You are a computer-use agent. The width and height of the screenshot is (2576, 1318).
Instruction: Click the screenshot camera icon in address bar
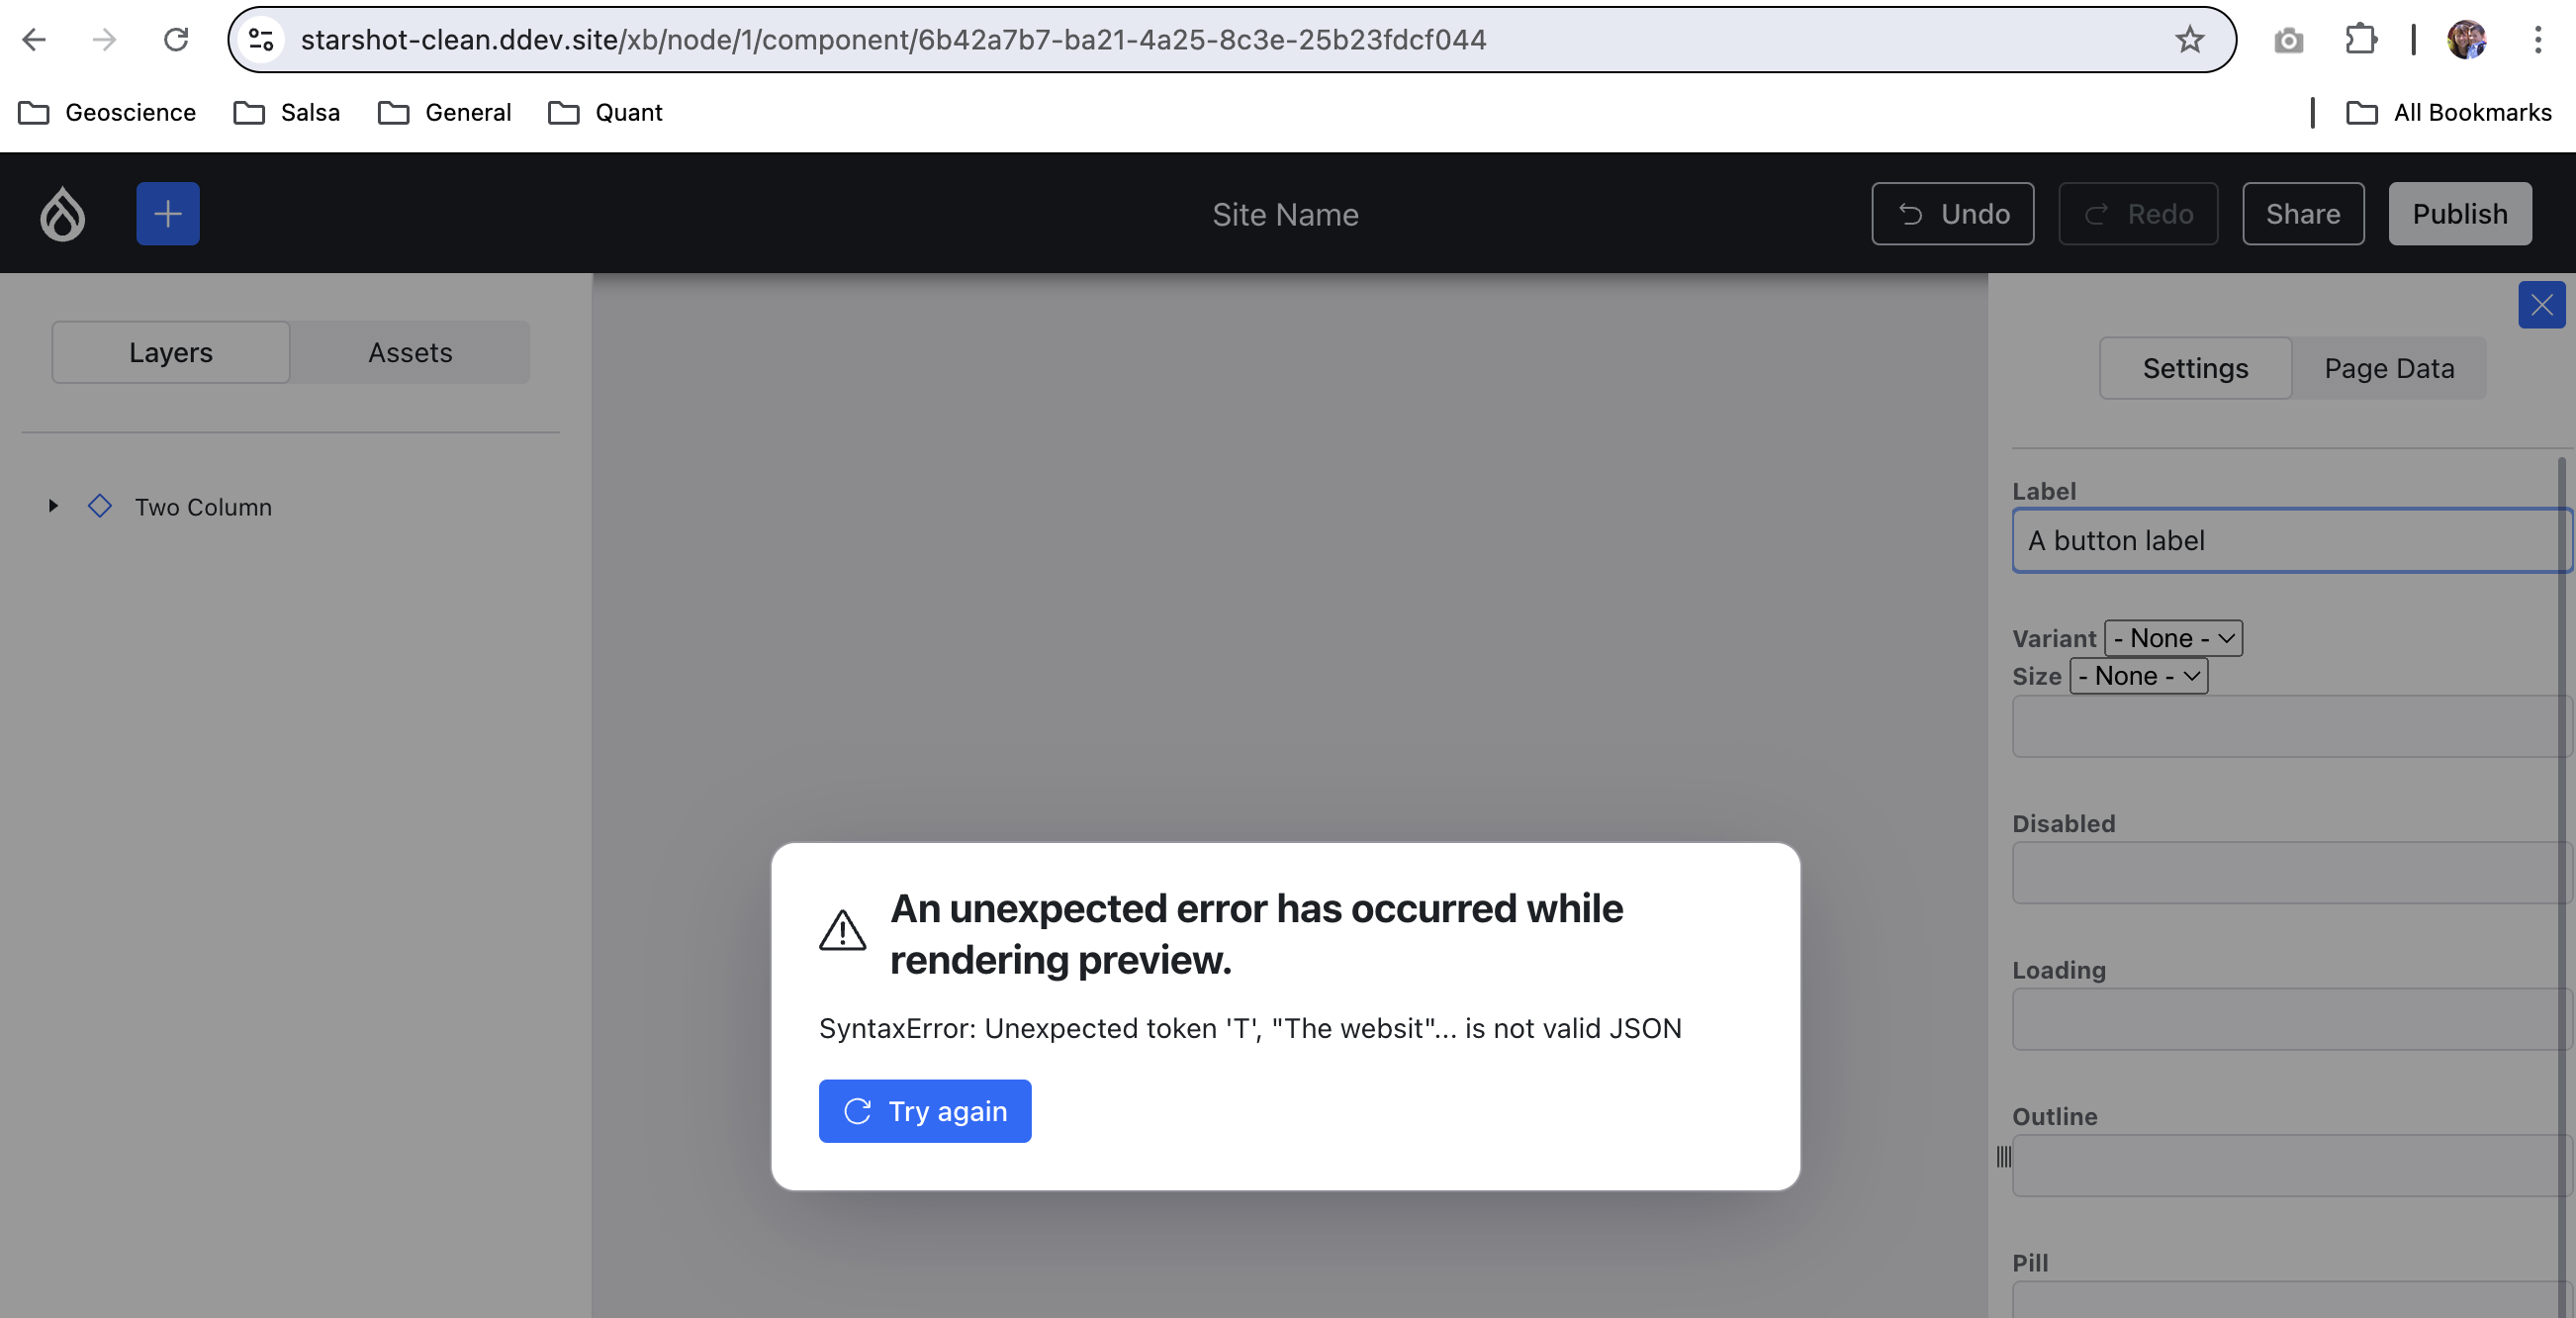click(2289, 40)
